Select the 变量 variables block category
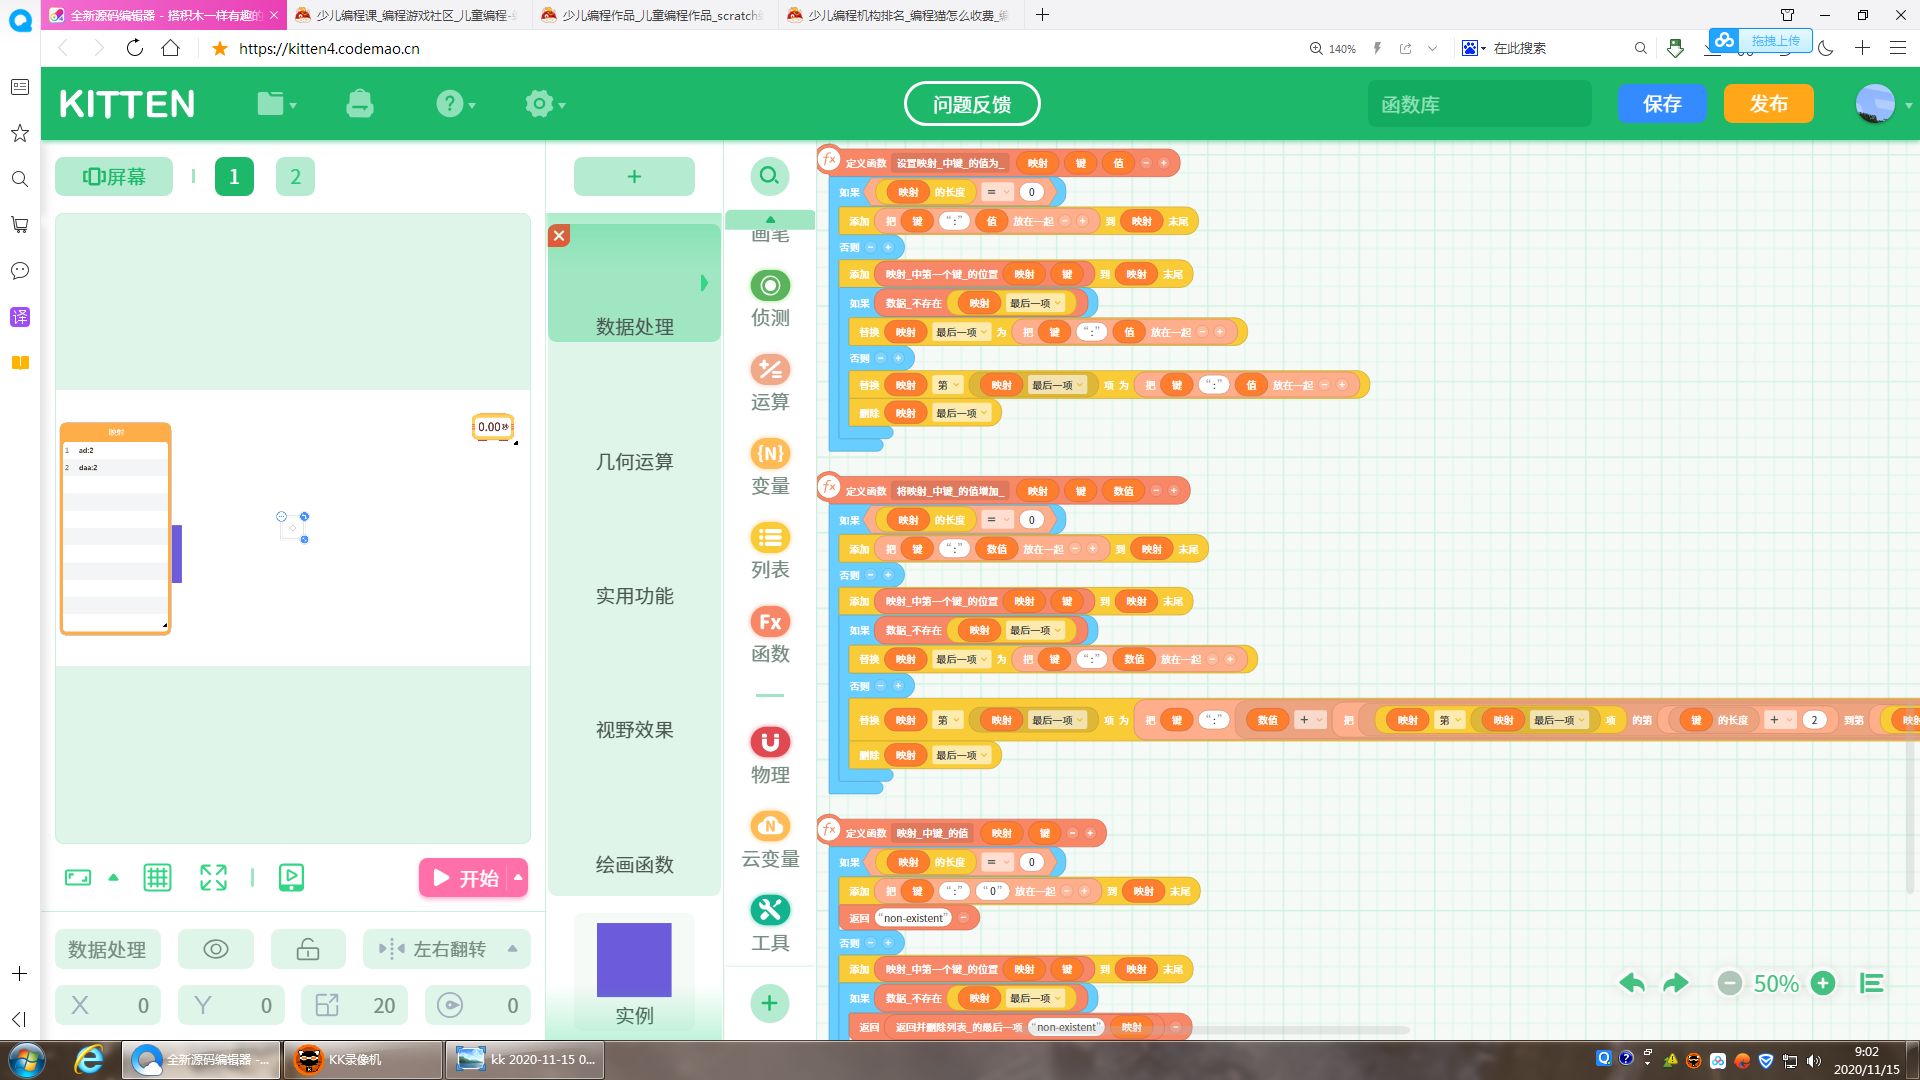The image size is (1920, 1080). click(x=770, y=466)
